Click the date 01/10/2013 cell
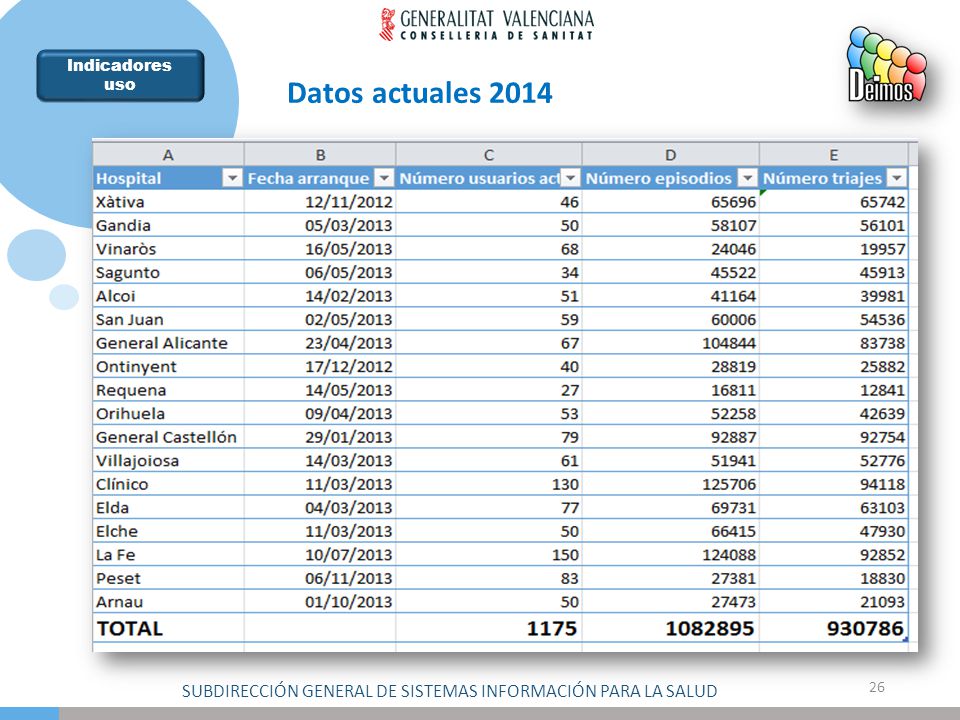The height and width of the screenshot is (720, 960). [x=320, y=601]
